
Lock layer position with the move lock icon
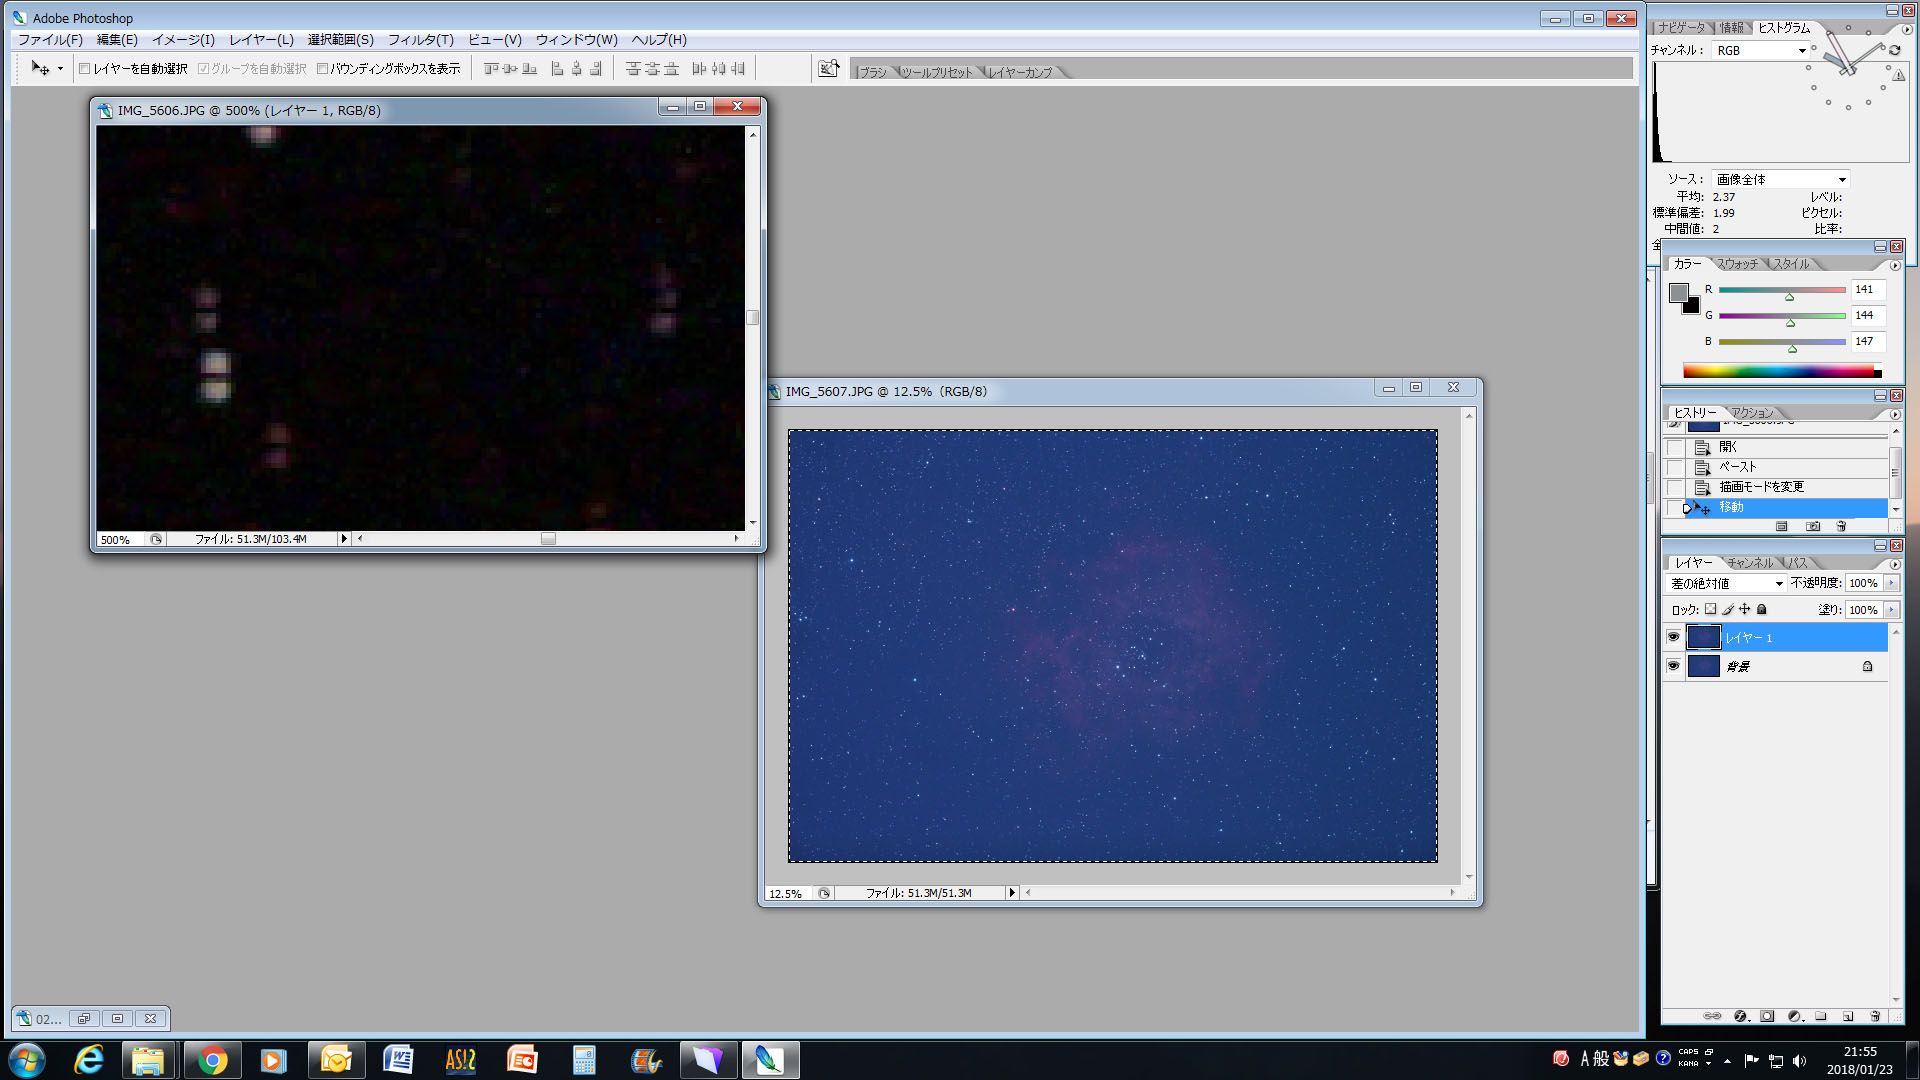tap(1745, 609)
